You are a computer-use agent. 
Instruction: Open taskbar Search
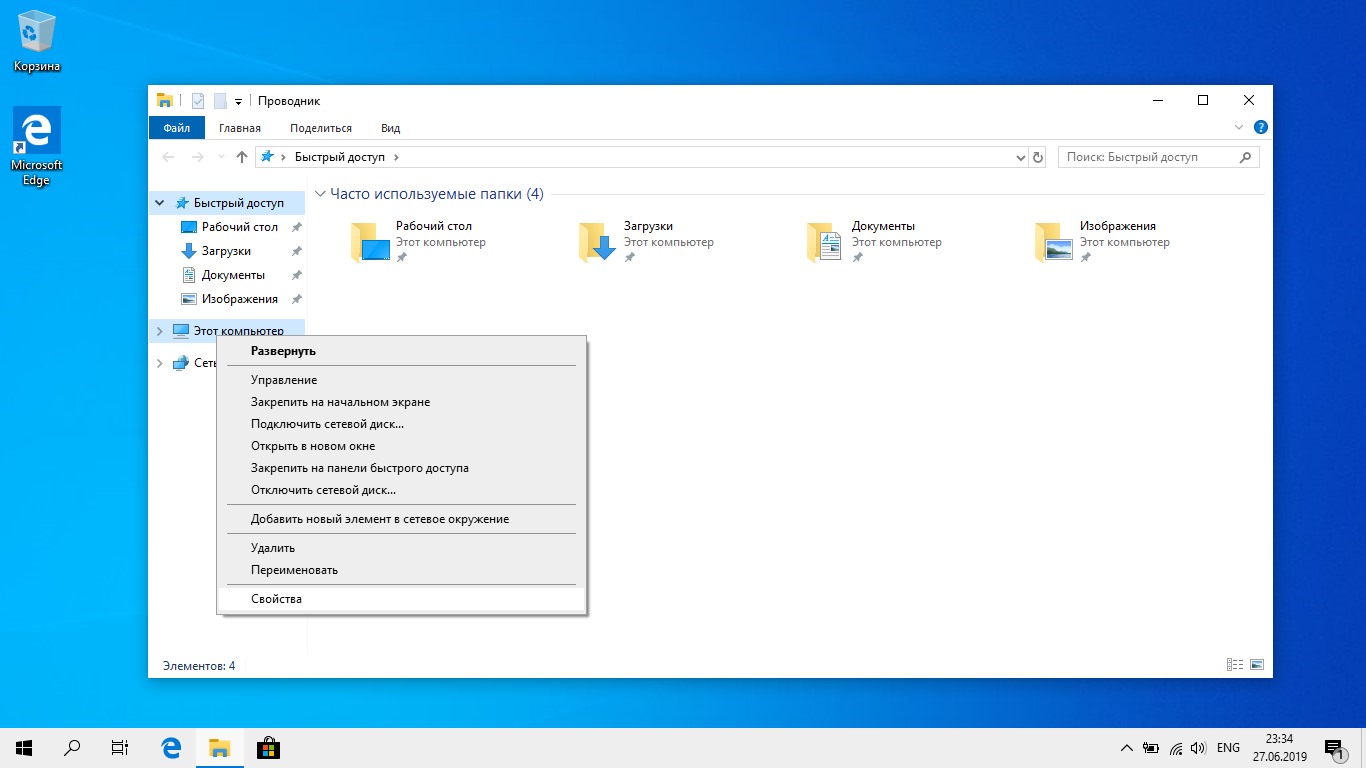pos(72,748)
